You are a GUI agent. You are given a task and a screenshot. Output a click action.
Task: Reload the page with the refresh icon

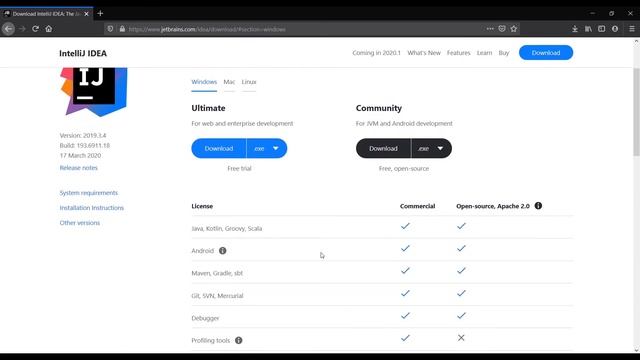(36, 29)
